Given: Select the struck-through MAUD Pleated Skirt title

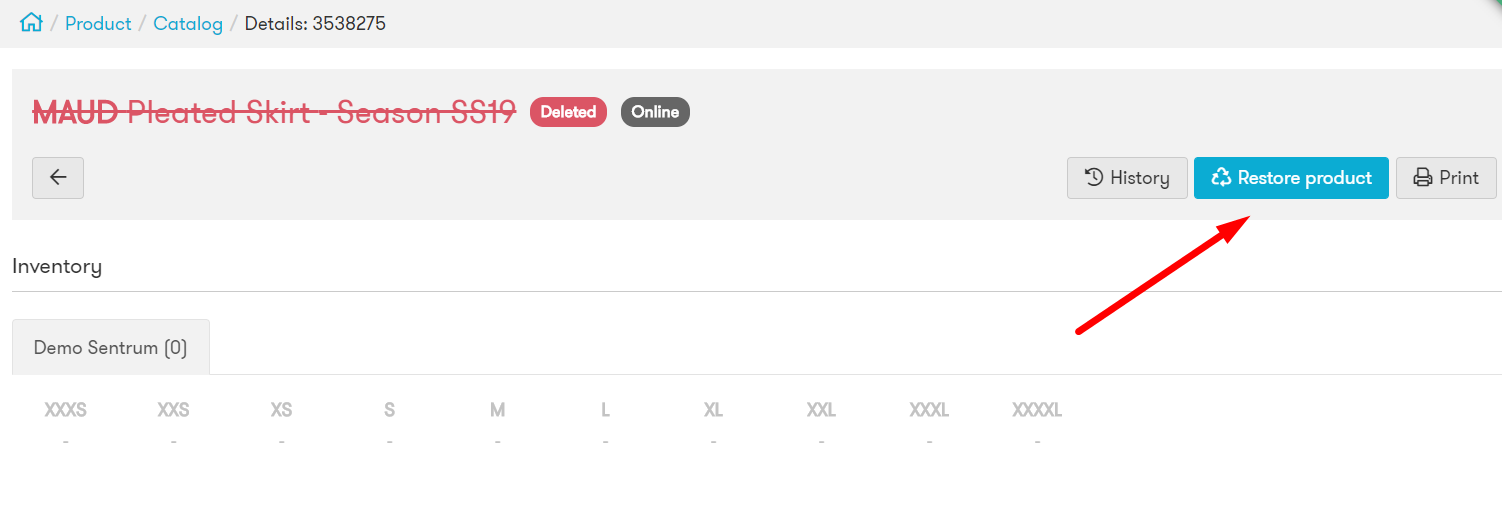Looking at the screenshot, I should coord(274,112).
